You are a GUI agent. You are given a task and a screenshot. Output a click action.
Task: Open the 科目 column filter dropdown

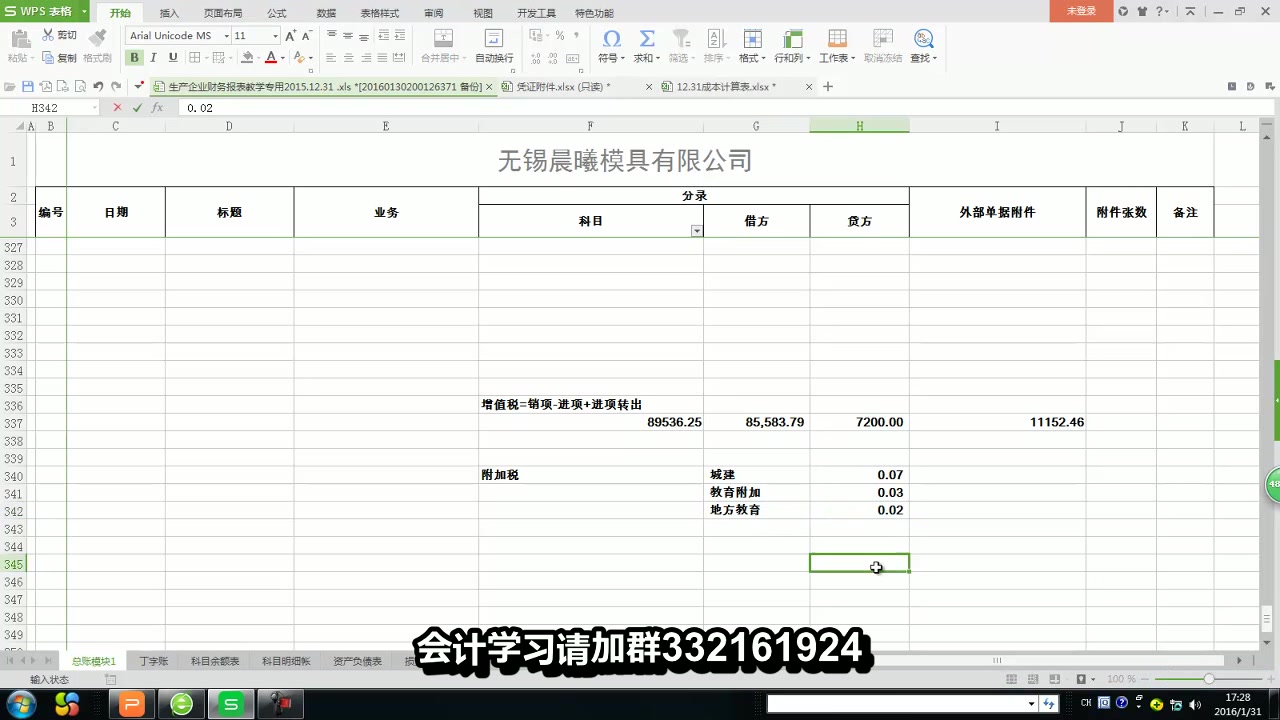point(696,230)
